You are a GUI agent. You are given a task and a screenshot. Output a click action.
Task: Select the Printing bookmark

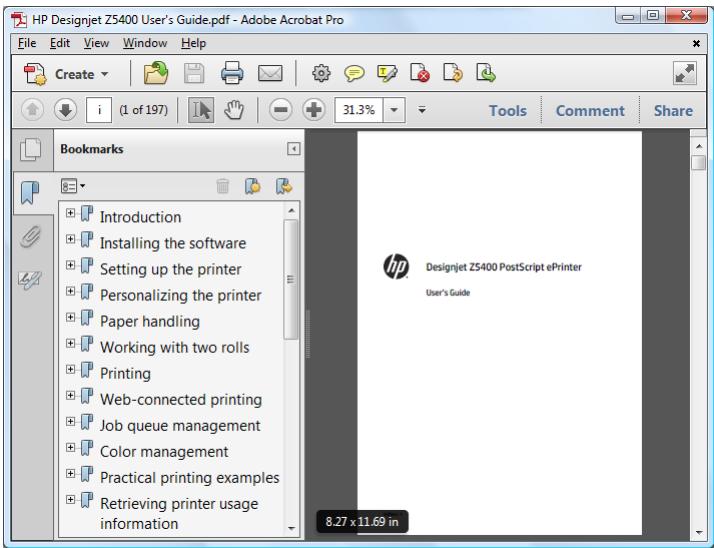click(x=125, y=374)
